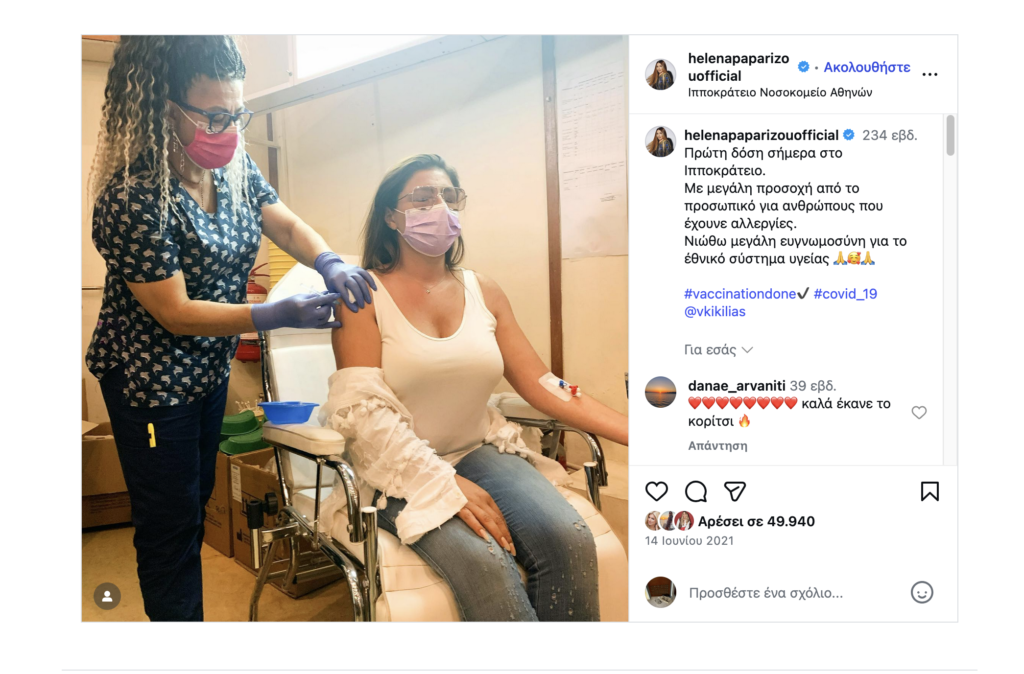1024x674 pixels.
Task: Reply to comment with 'Απάντηση'
Action: pos(718,446)
